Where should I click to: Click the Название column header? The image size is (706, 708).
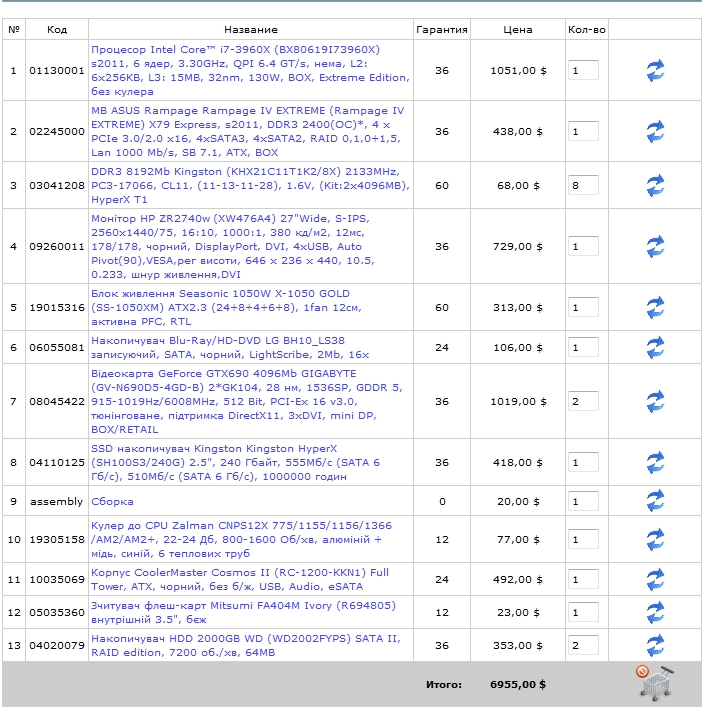tap(251, 30)
